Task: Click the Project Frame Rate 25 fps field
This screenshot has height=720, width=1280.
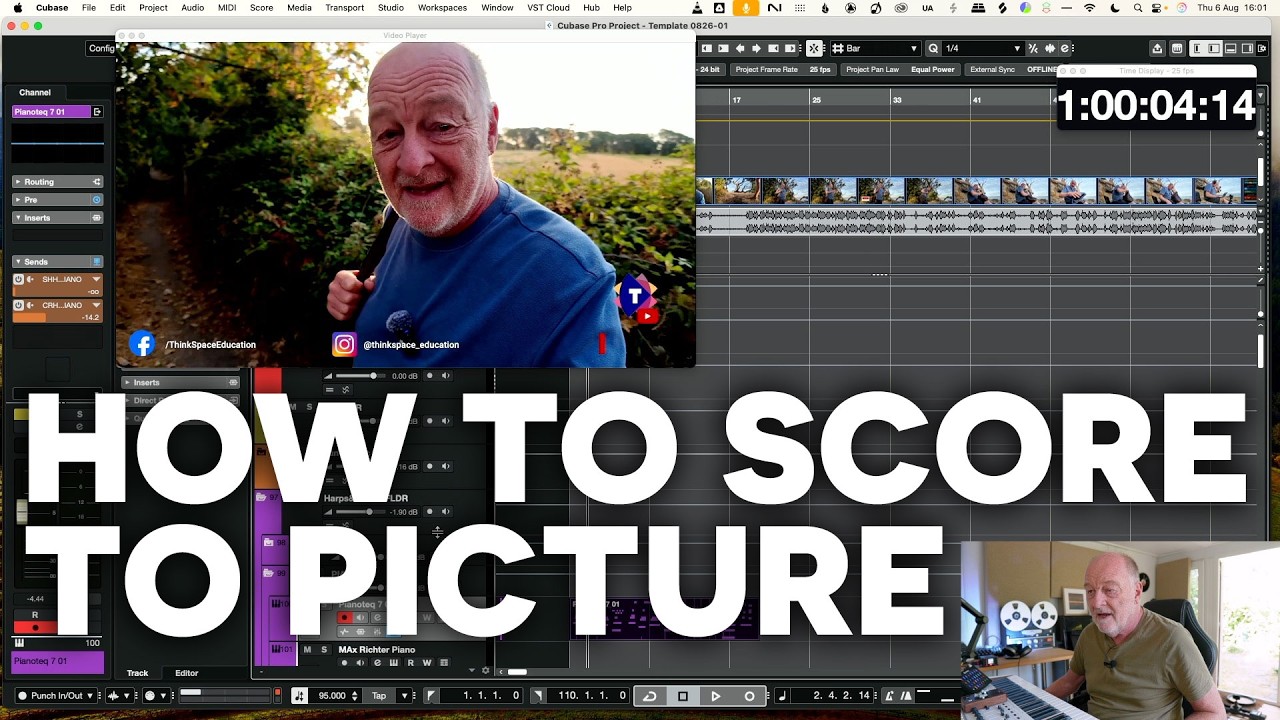Action: (783, 70)
